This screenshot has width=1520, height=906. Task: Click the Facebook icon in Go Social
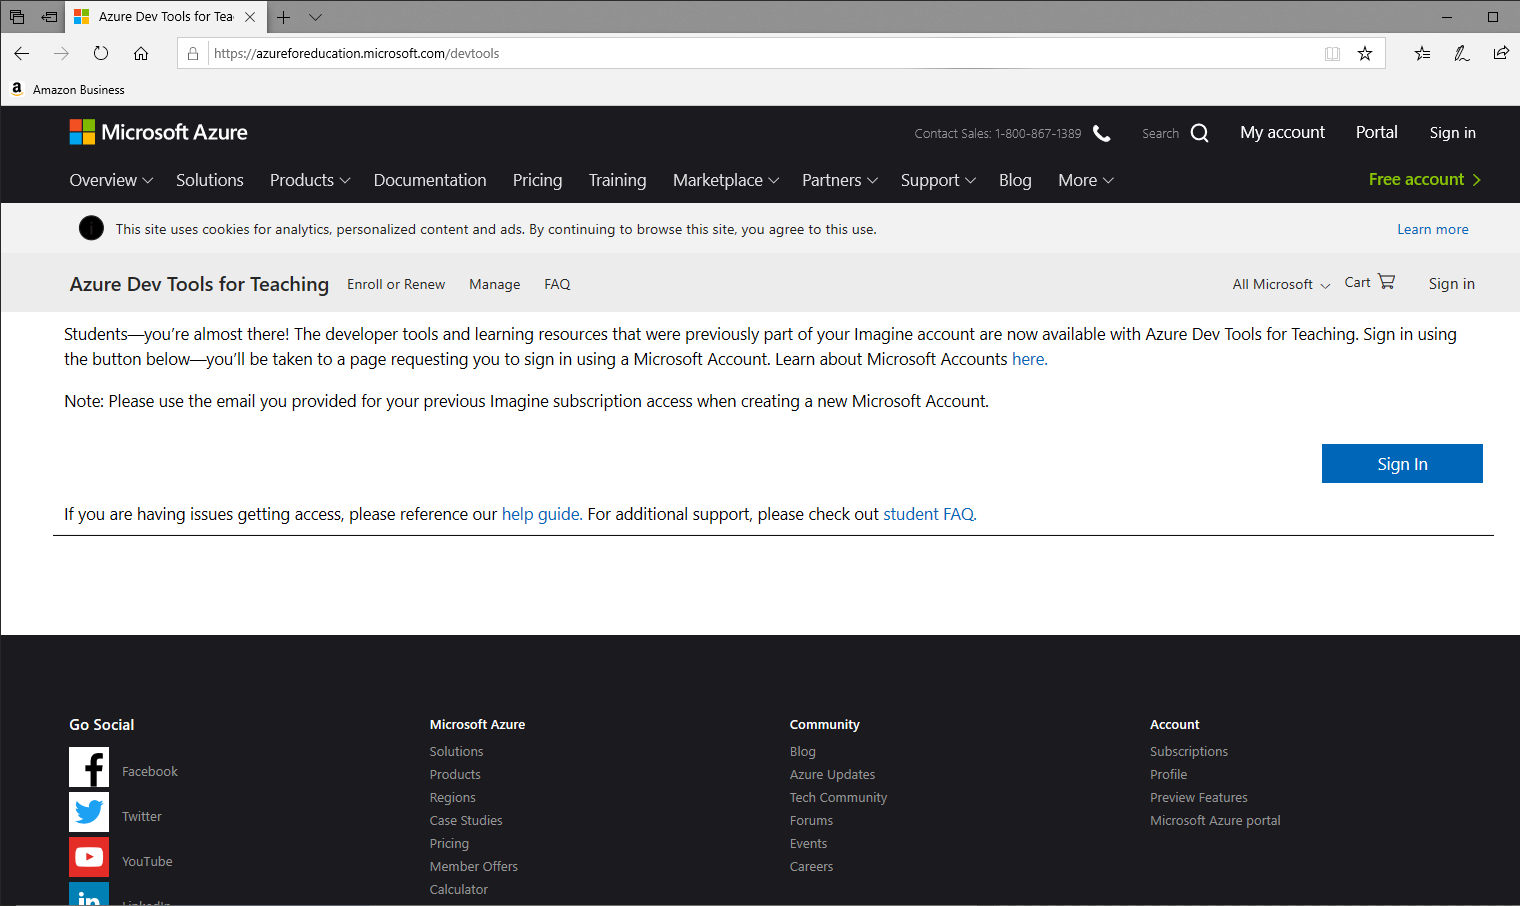[89, 767]
